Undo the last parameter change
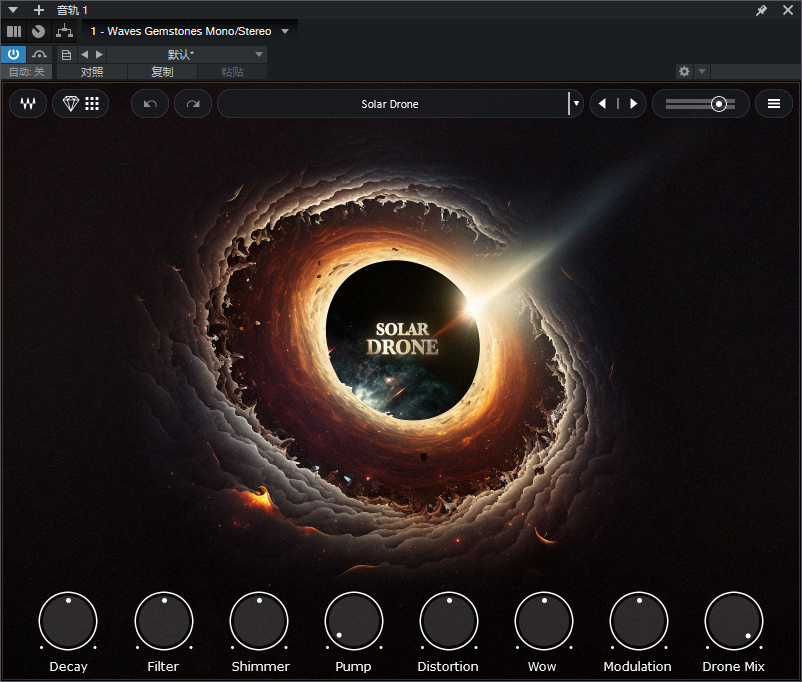This screenshot has width=802, height=682. click(150, 104)
